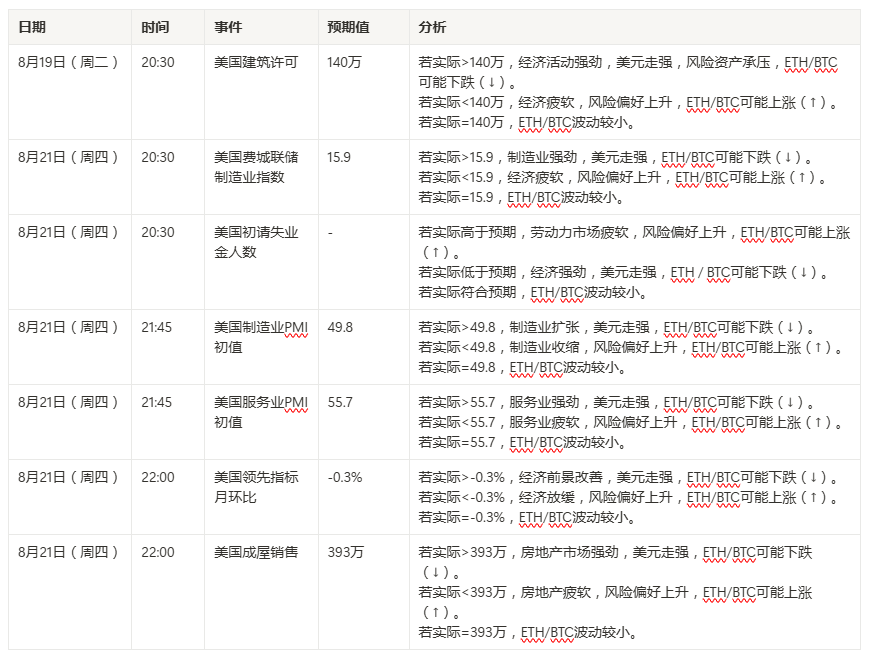This screenshot has height=656, width=874.
Task: Select the 8月19日（周二）date cell
Action: click(68, 62)
